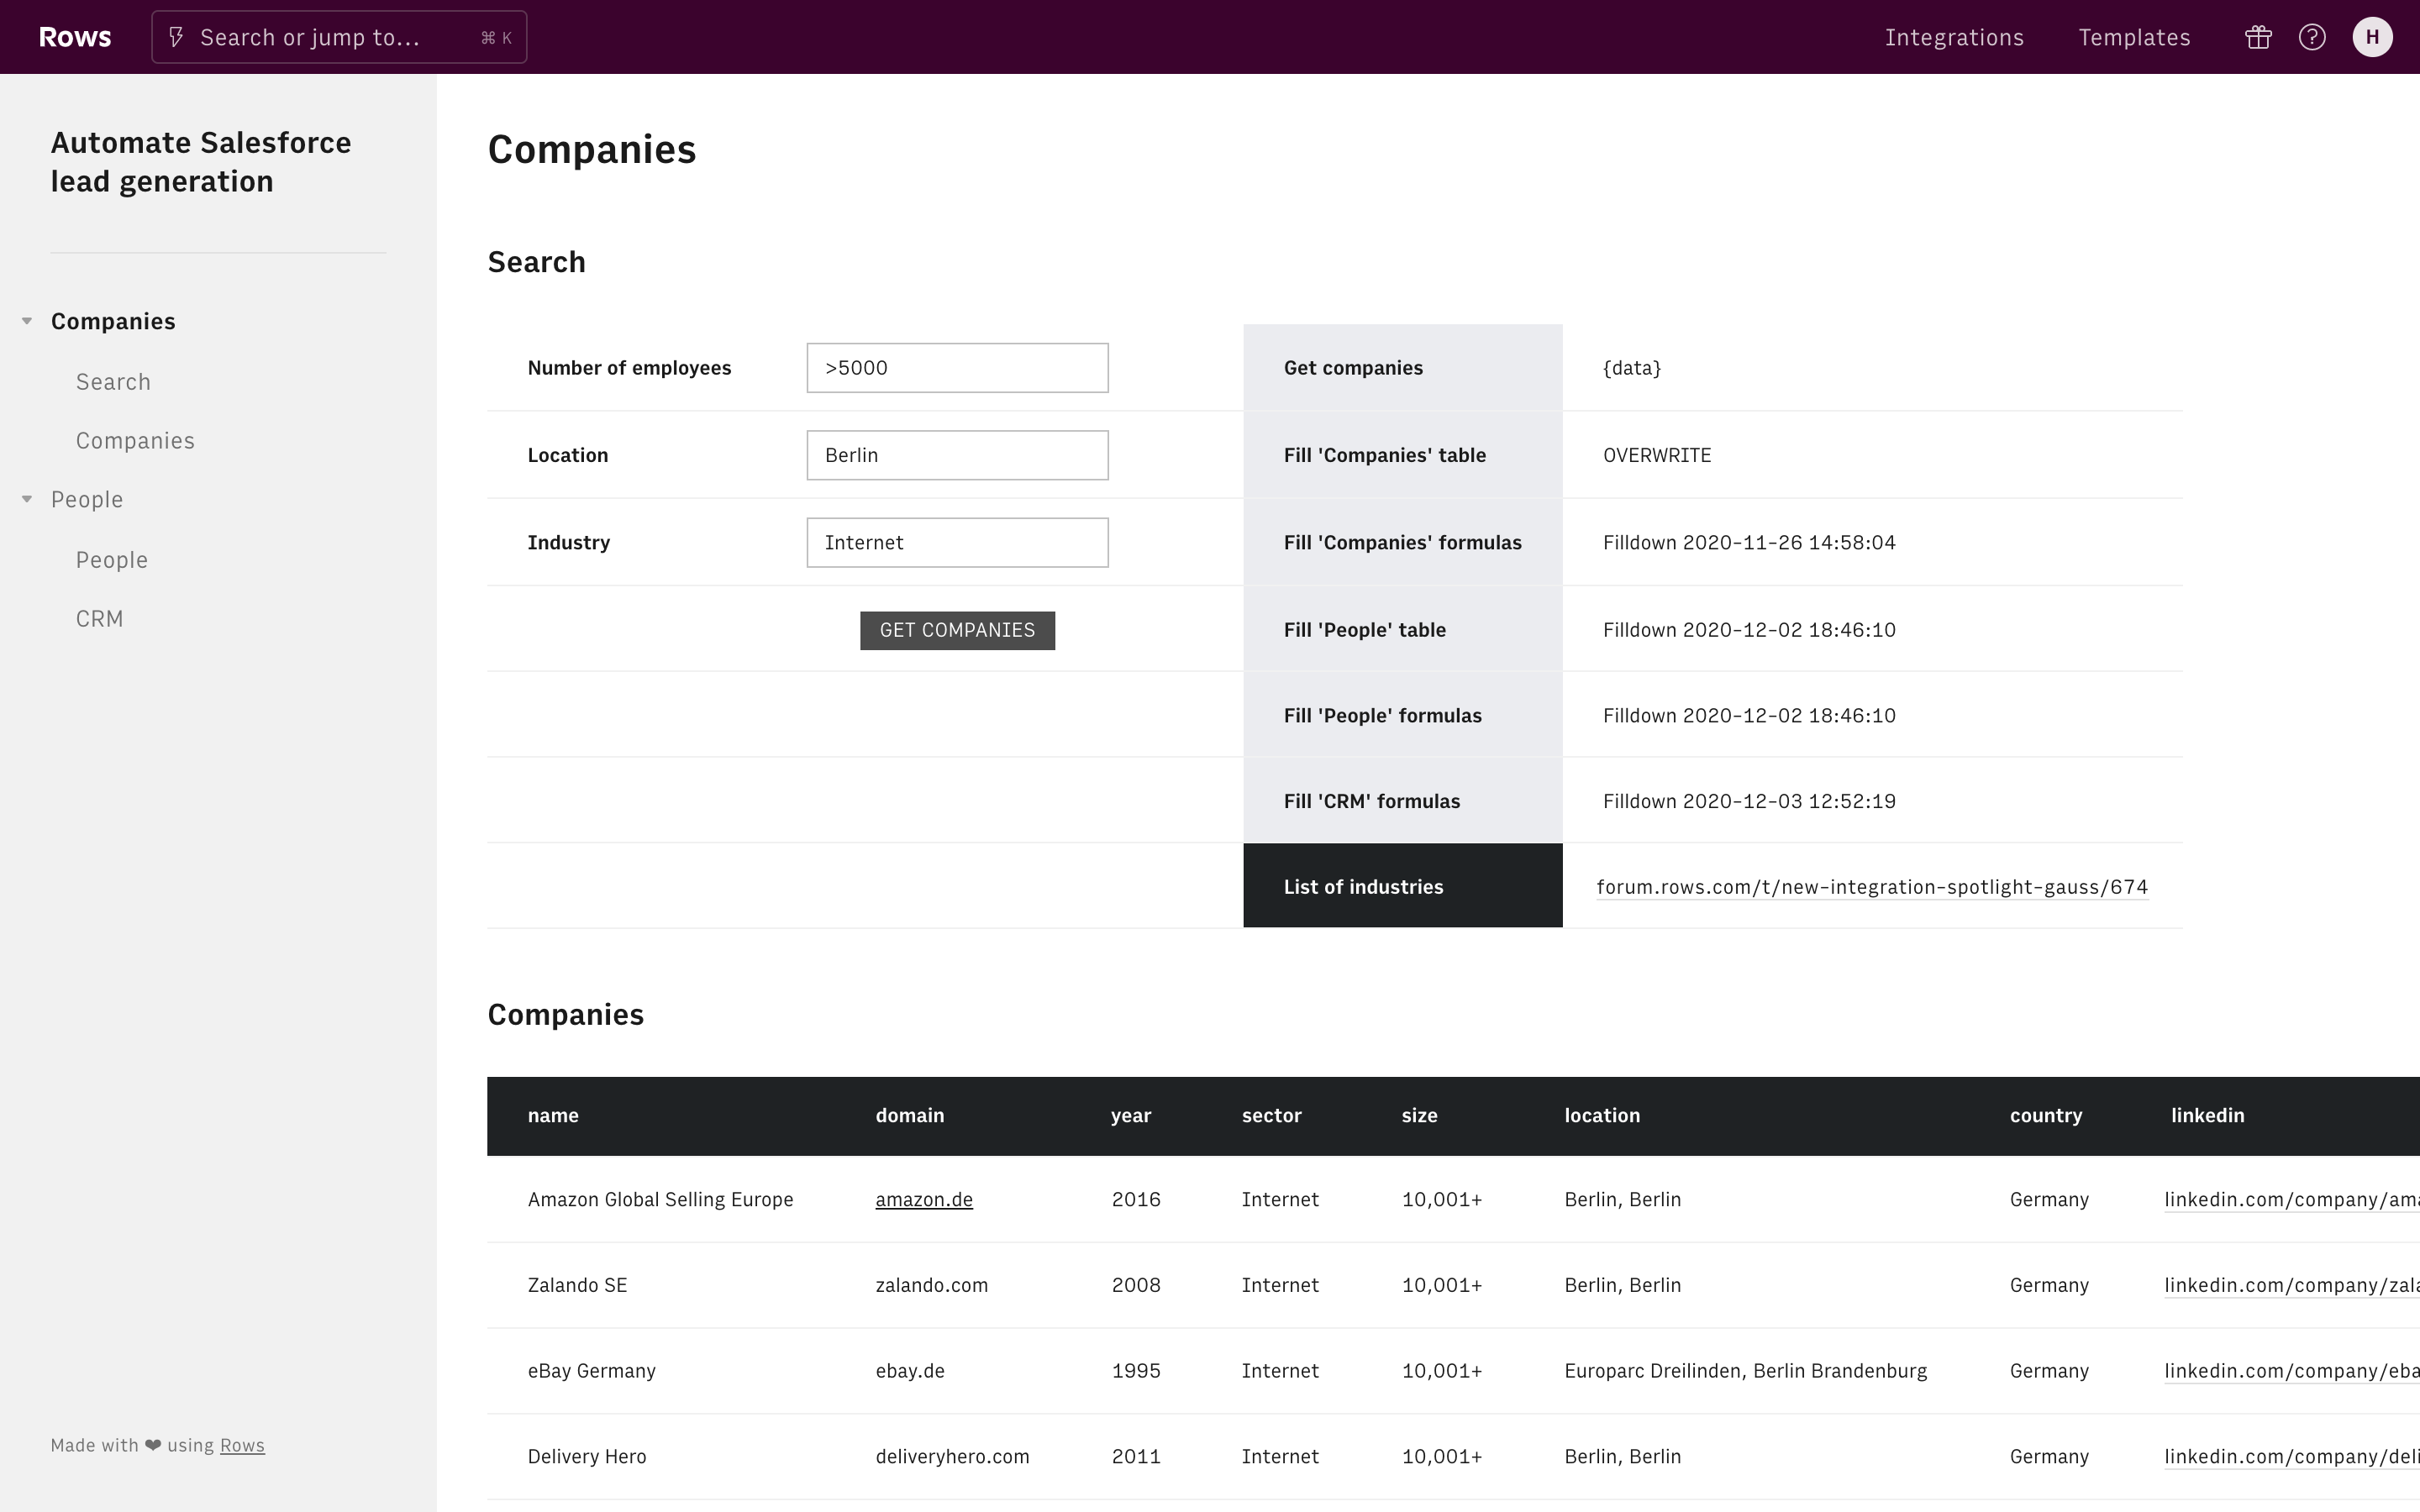Open the amazon.de domain link
The image size is (2420, 1512).
pyautogui.click(x=924, y=1199)
